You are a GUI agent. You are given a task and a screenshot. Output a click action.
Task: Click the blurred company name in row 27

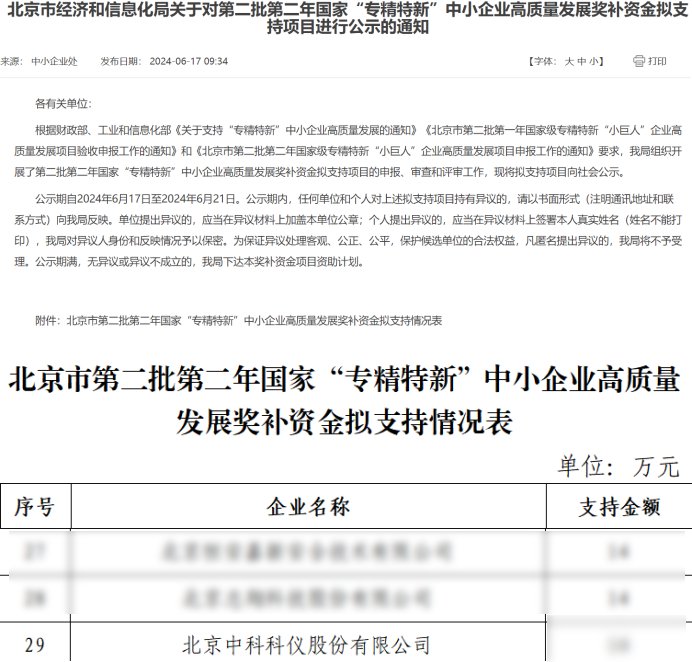tap(308, 551)
